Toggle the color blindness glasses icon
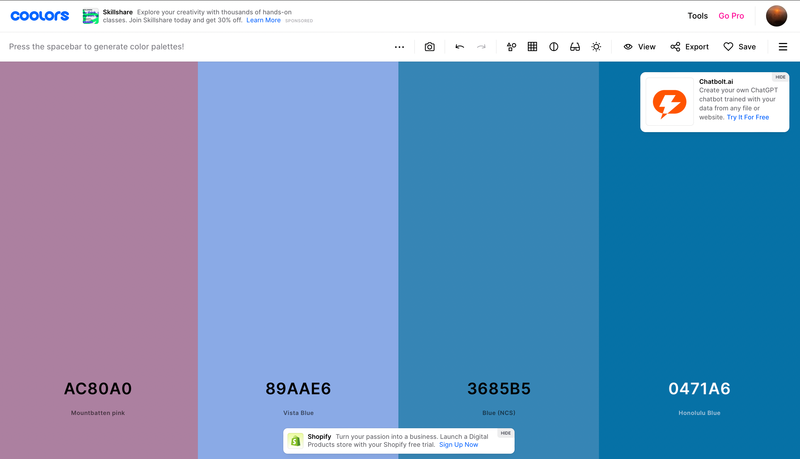Screen dimensions: 800x459 574,47
